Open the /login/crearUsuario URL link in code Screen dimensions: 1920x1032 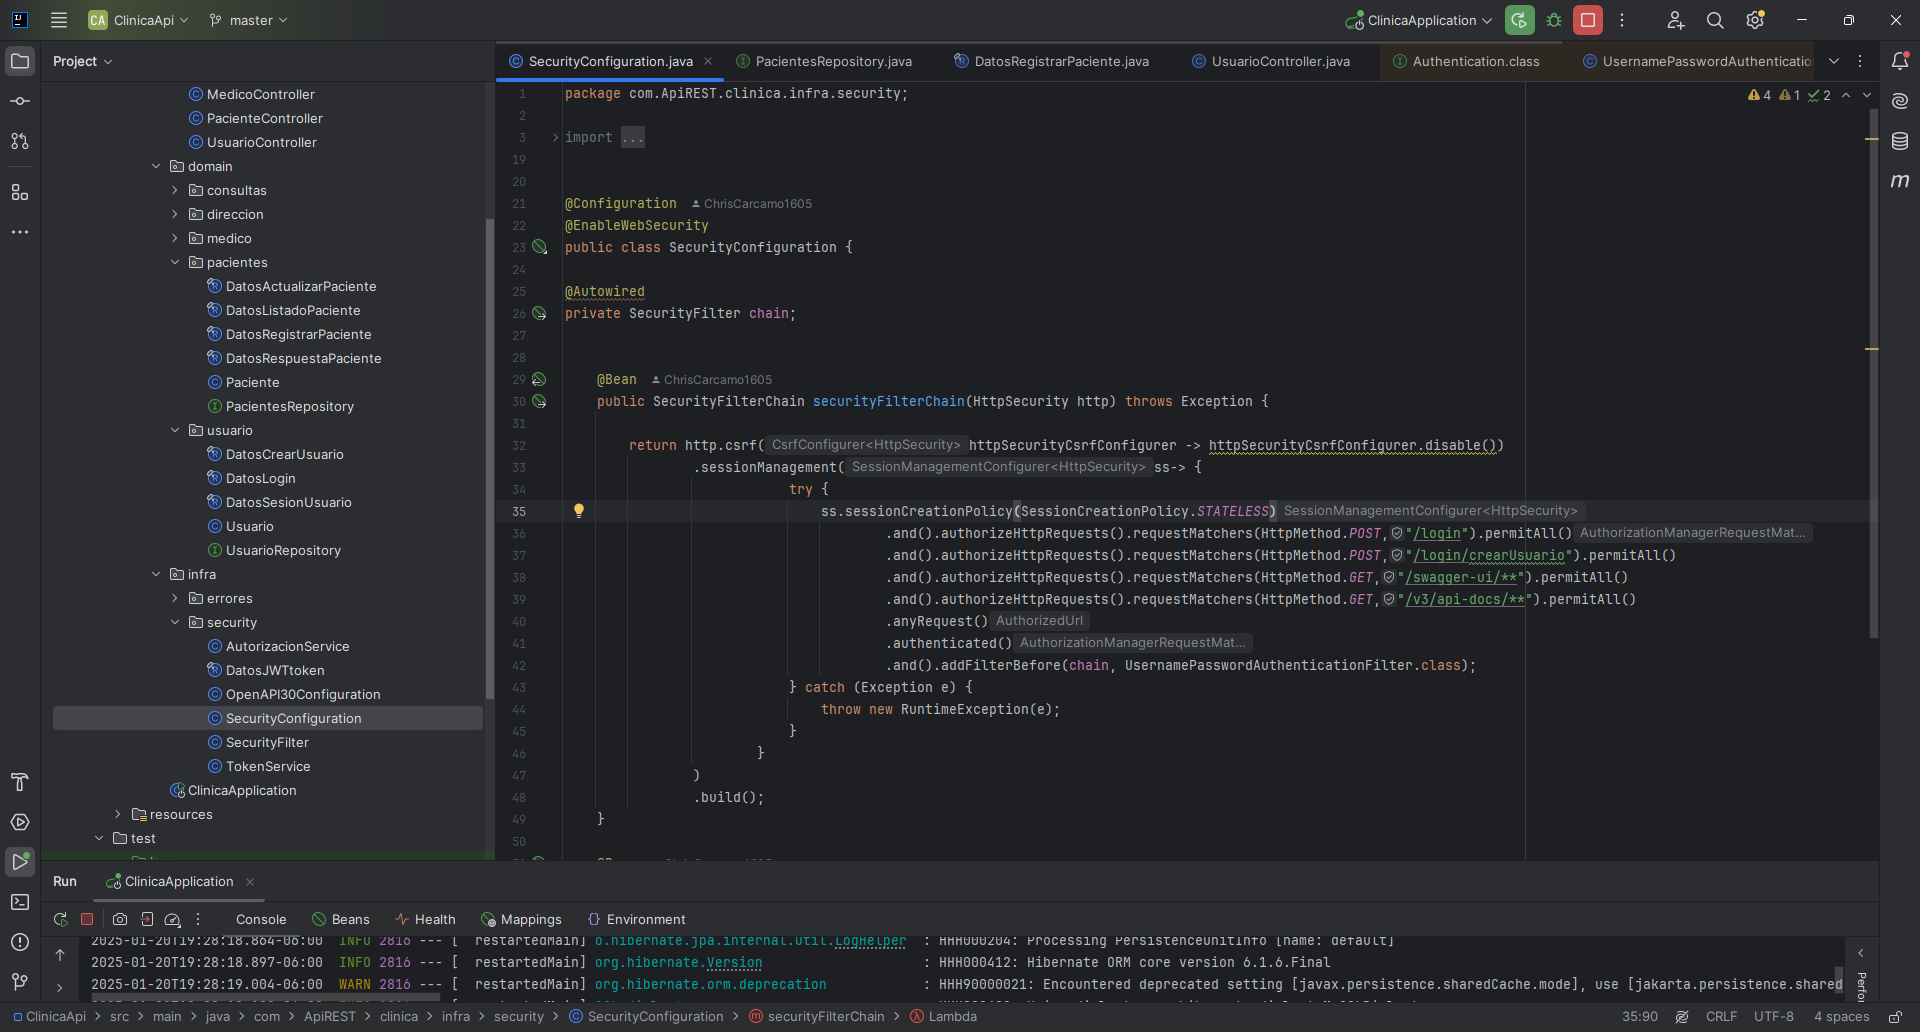click(x=1489, y=555)
